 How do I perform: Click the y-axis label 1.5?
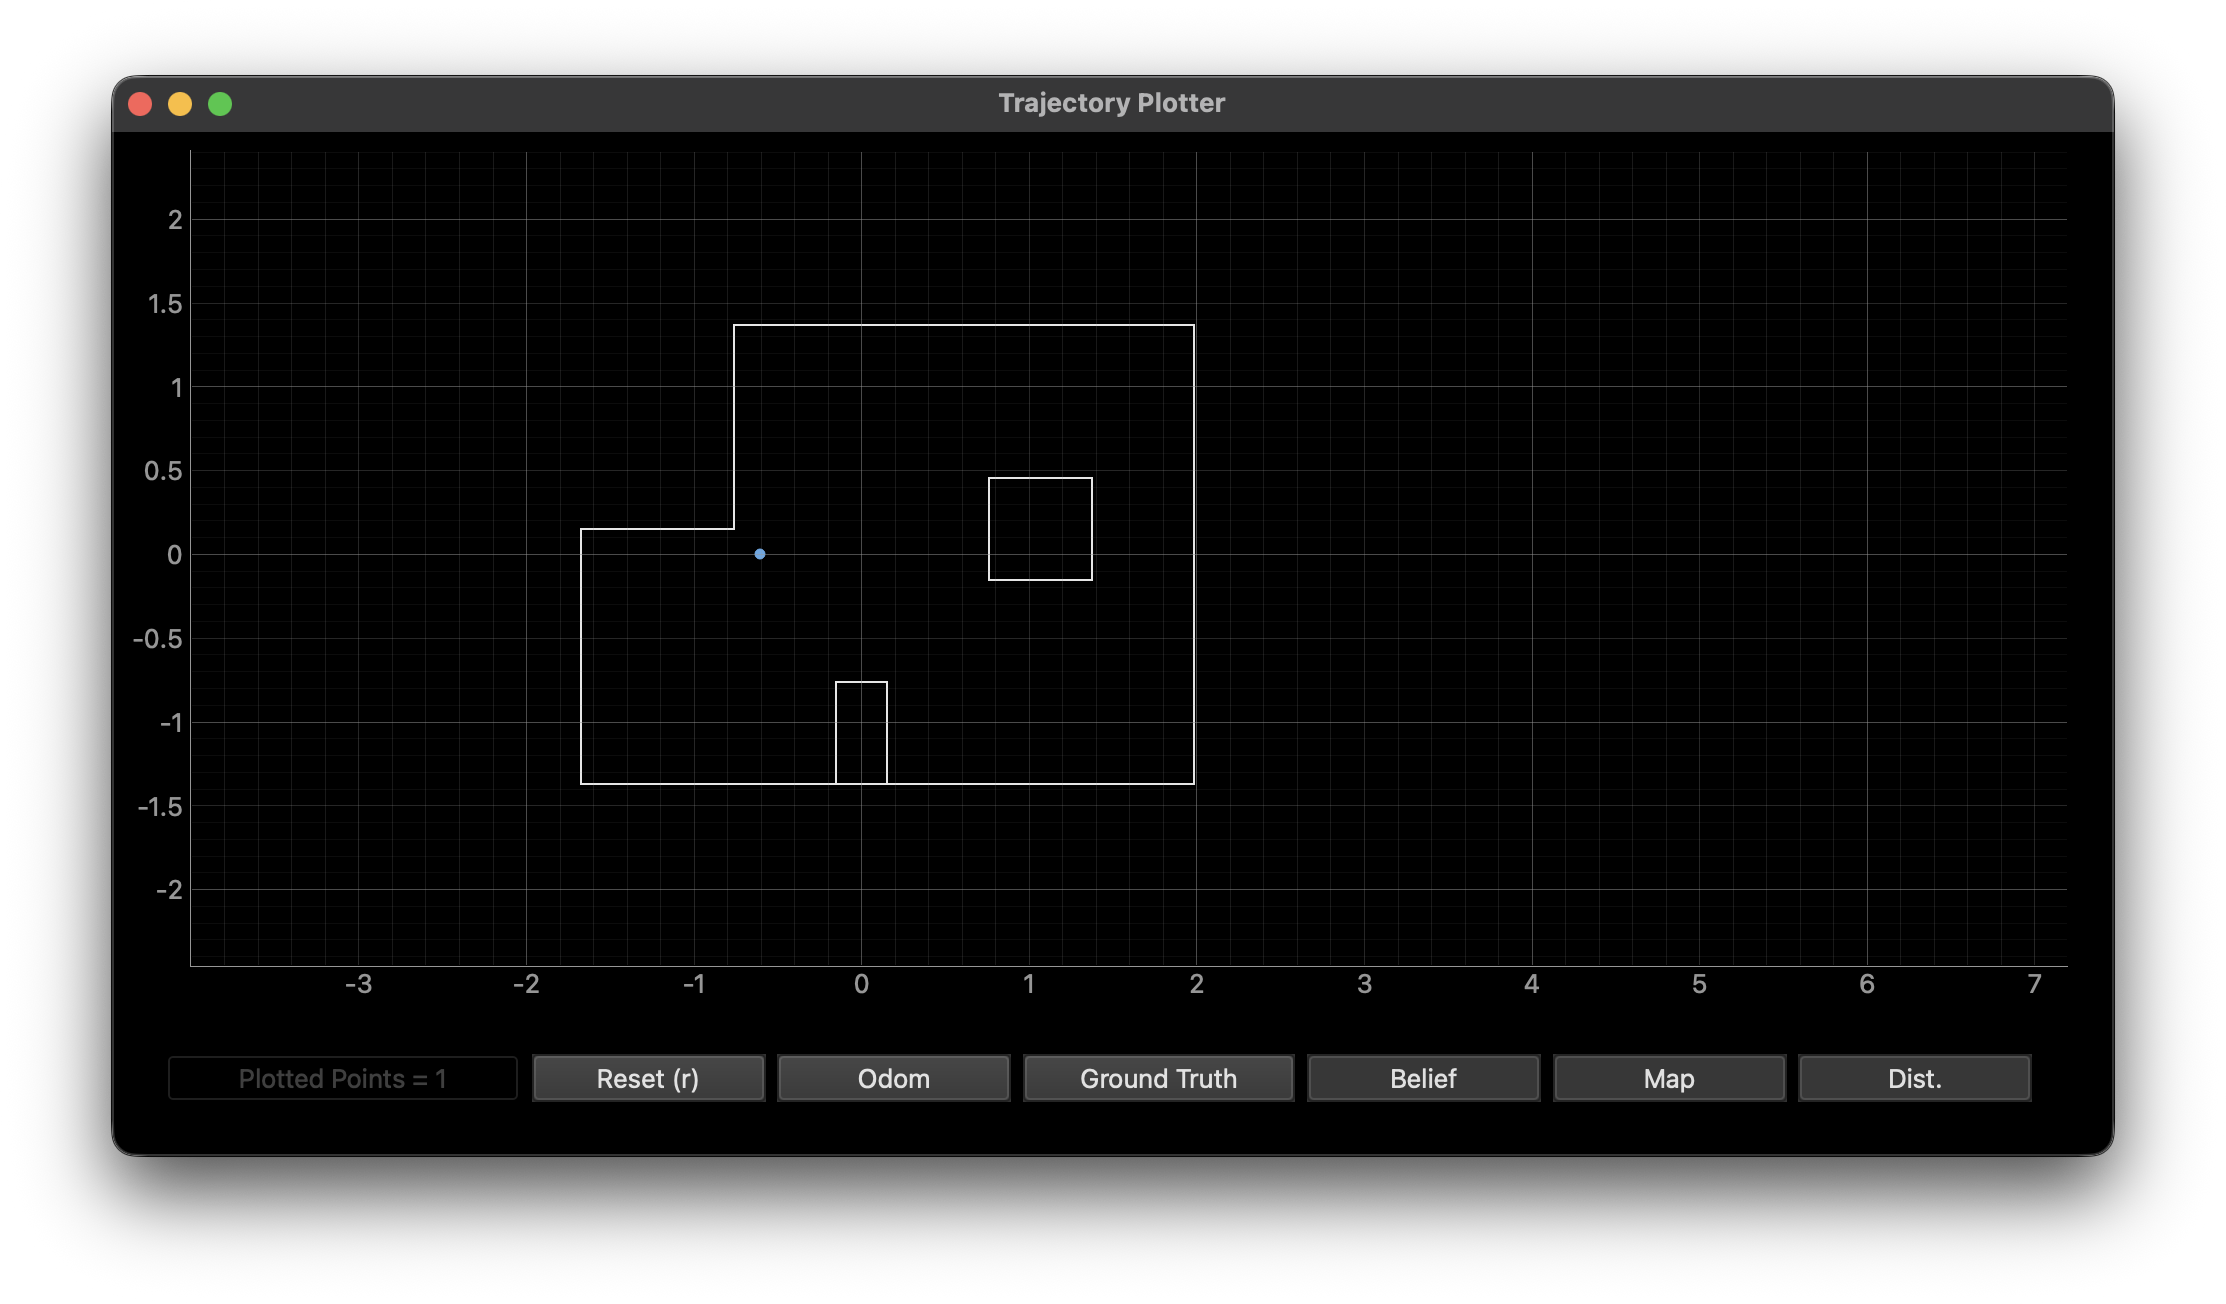pyautogui.click(x=165, y=304)
